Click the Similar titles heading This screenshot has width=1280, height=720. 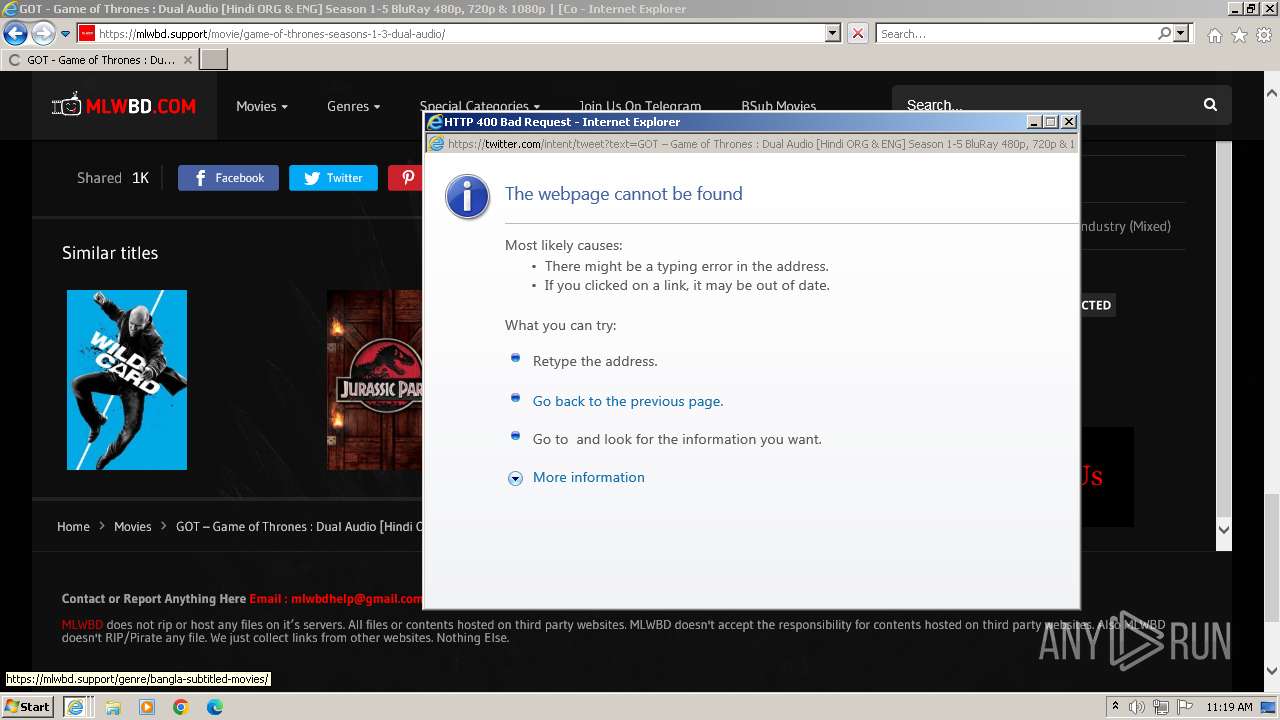[x=110, y=253]
